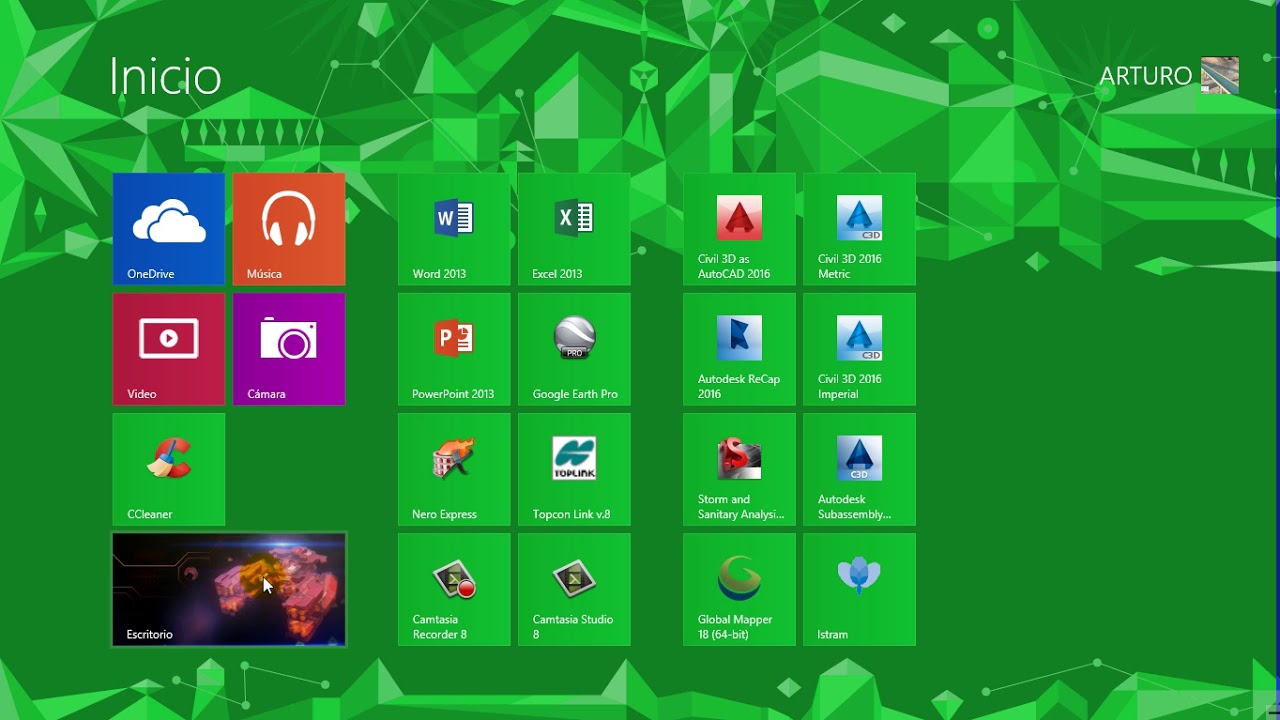Launch Word 2013
1280x720 pixels.
[x=454, y=229]
